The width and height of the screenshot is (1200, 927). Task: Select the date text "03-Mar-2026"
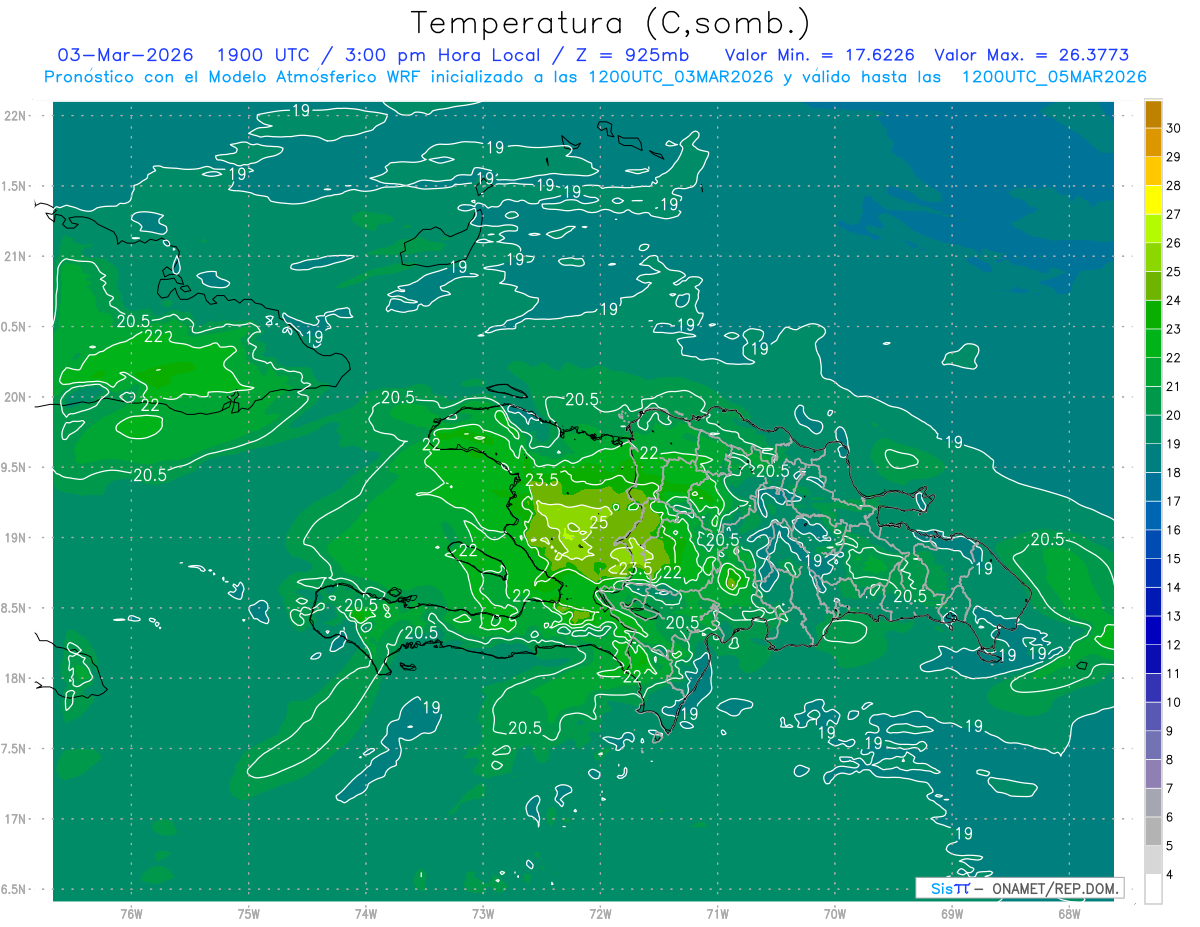[125, 55]
